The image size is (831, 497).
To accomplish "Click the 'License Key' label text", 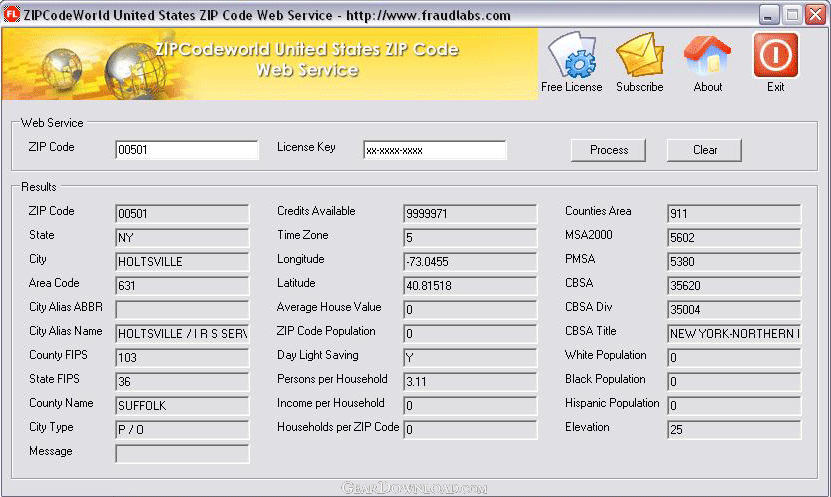I will click(x=306, y=147).
